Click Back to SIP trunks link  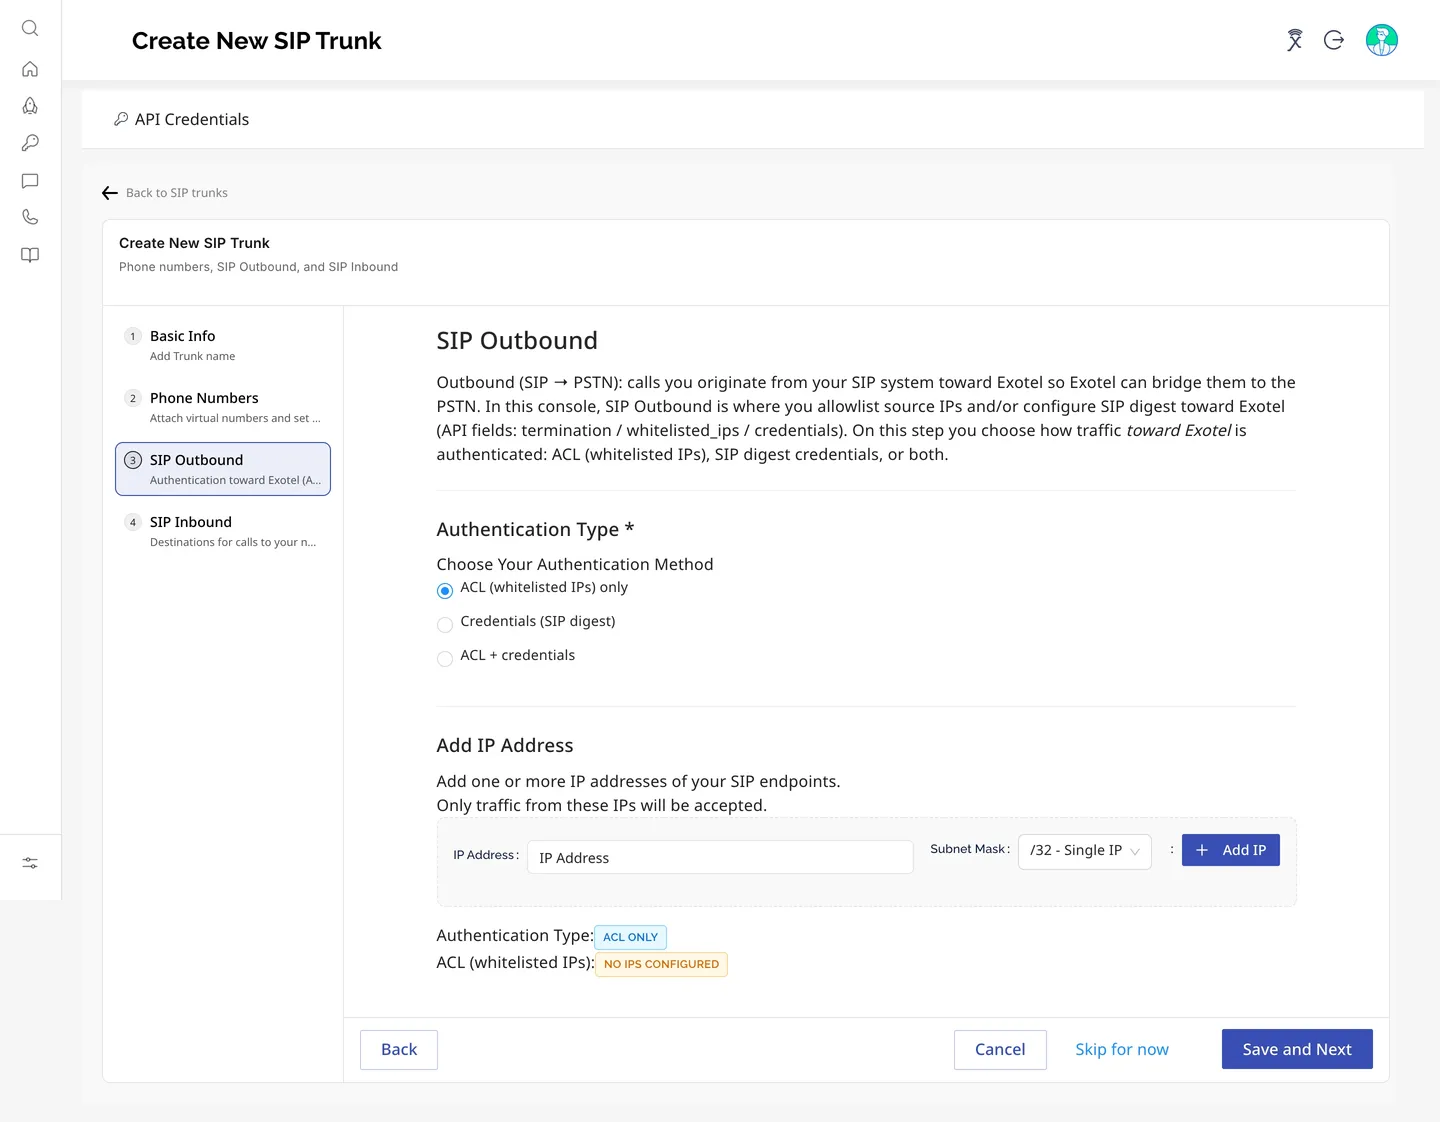177,193
